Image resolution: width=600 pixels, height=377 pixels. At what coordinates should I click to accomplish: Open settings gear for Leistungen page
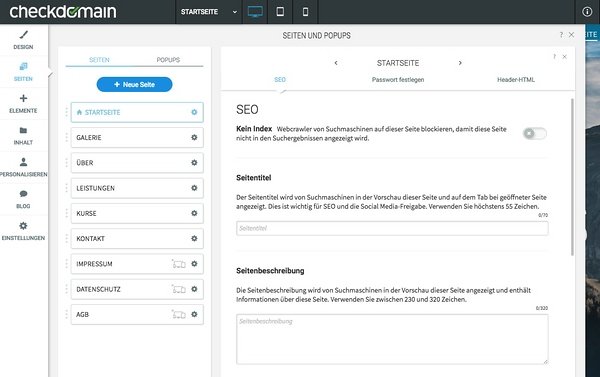[194, 188]
